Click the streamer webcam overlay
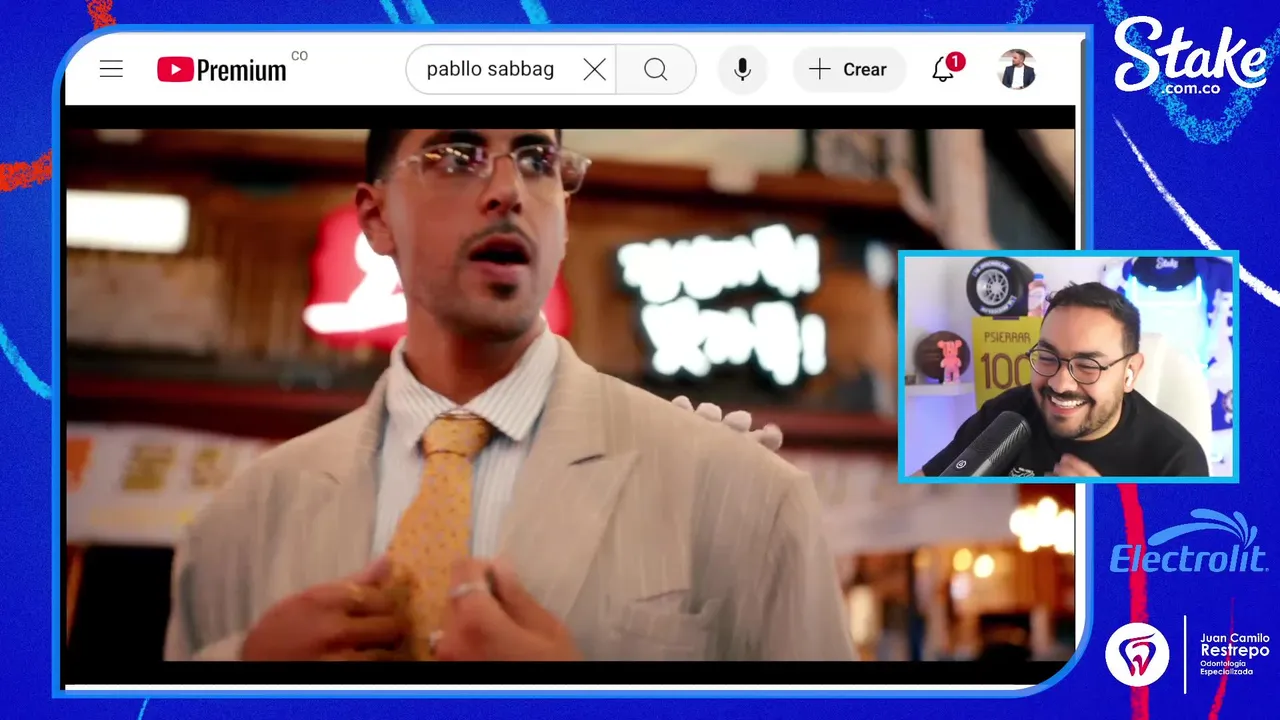 click(x=1069, y=366)
